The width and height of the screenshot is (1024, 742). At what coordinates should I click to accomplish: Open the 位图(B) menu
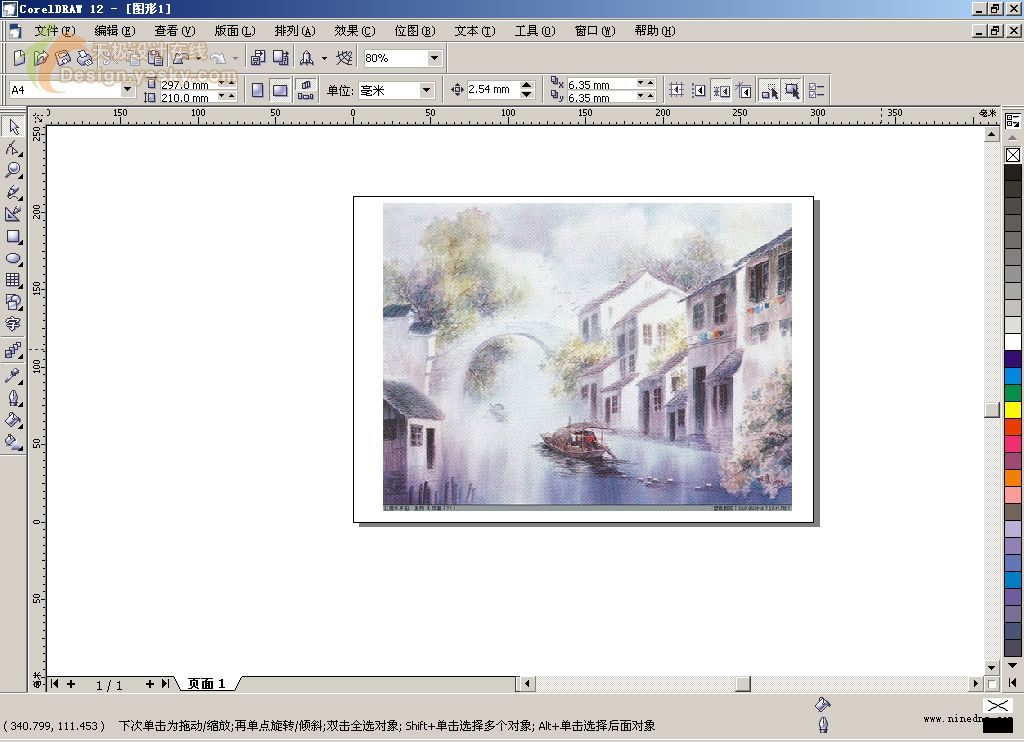click(415, 31)
